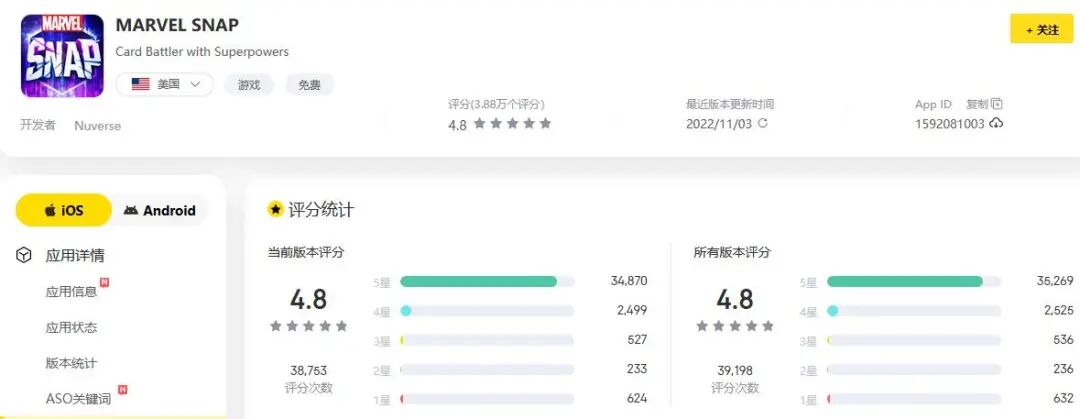Open the Nuverse developer link
Image resolution: width=1080 pixels, height=419 pixels.
(97, 126)
